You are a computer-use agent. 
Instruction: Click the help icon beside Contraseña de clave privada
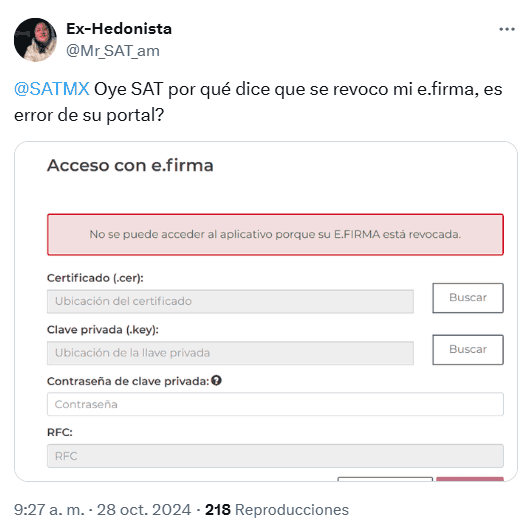pyautogui.click(x=216, y=381)
